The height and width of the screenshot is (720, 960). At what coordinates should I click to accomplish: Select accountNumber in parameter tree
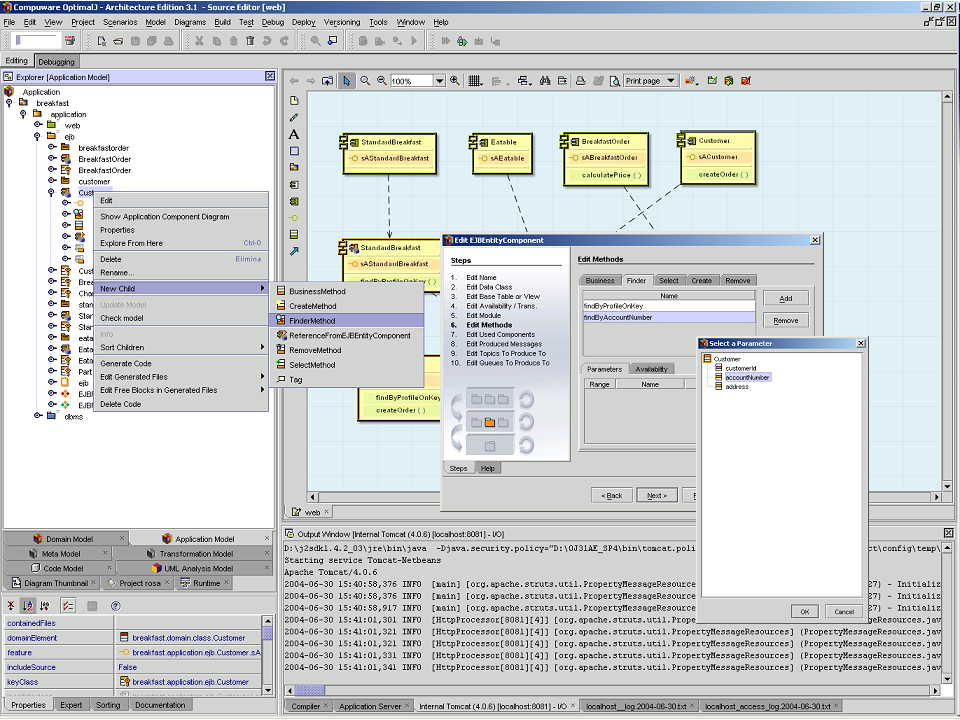coord(747,378)
